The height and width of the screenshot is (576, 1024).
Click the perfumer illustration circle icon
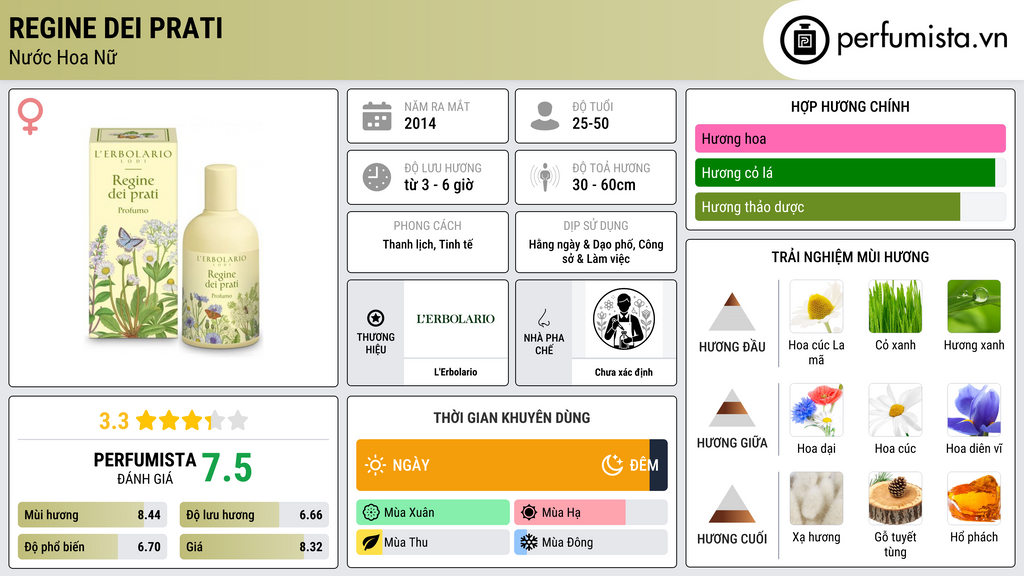click(x=624, y=319)
